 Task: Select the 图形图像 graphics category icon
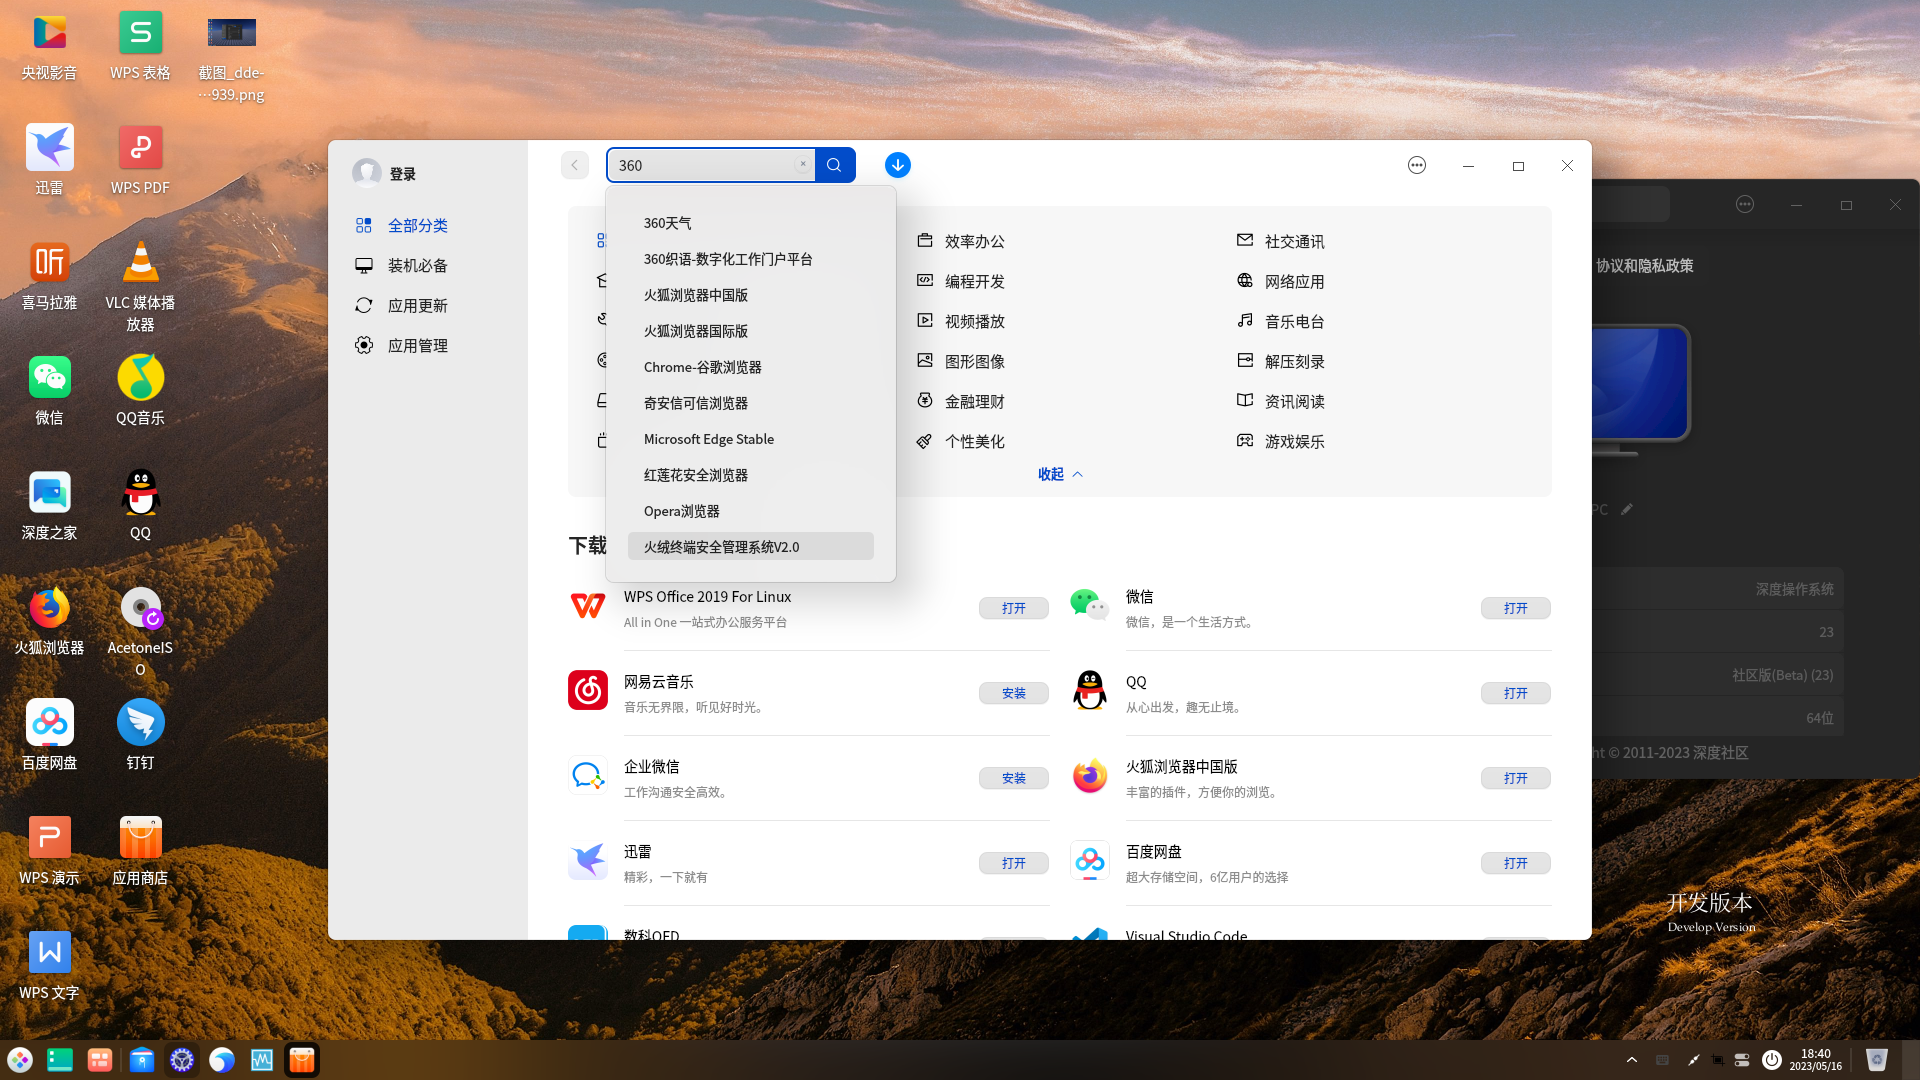(925, 361)
